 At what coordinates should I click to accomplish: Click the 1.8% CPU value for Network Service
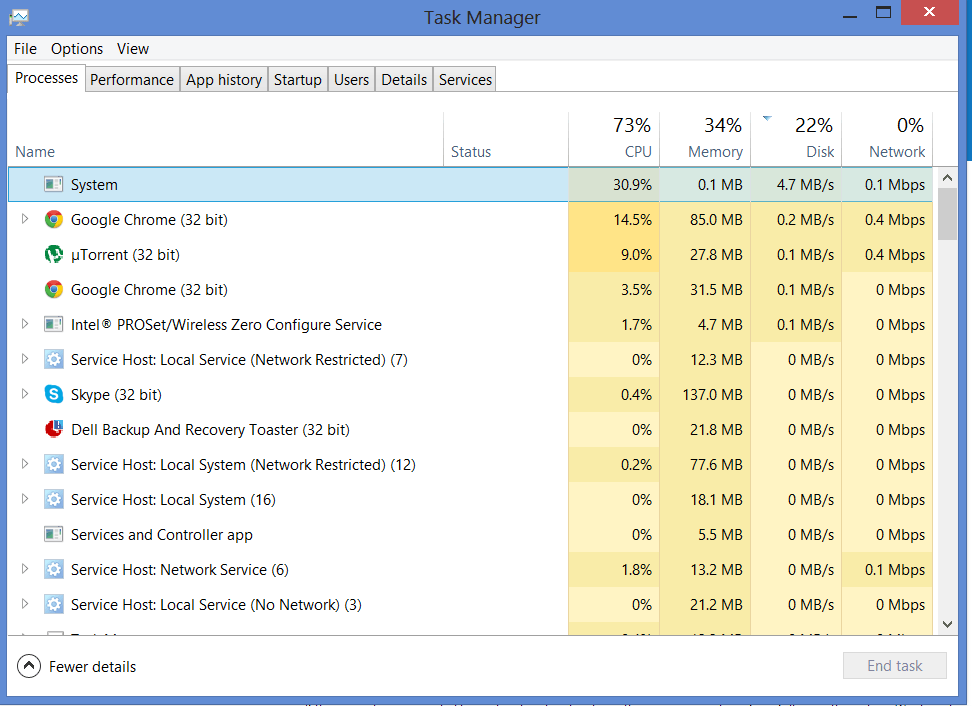(x=637, y=570)
